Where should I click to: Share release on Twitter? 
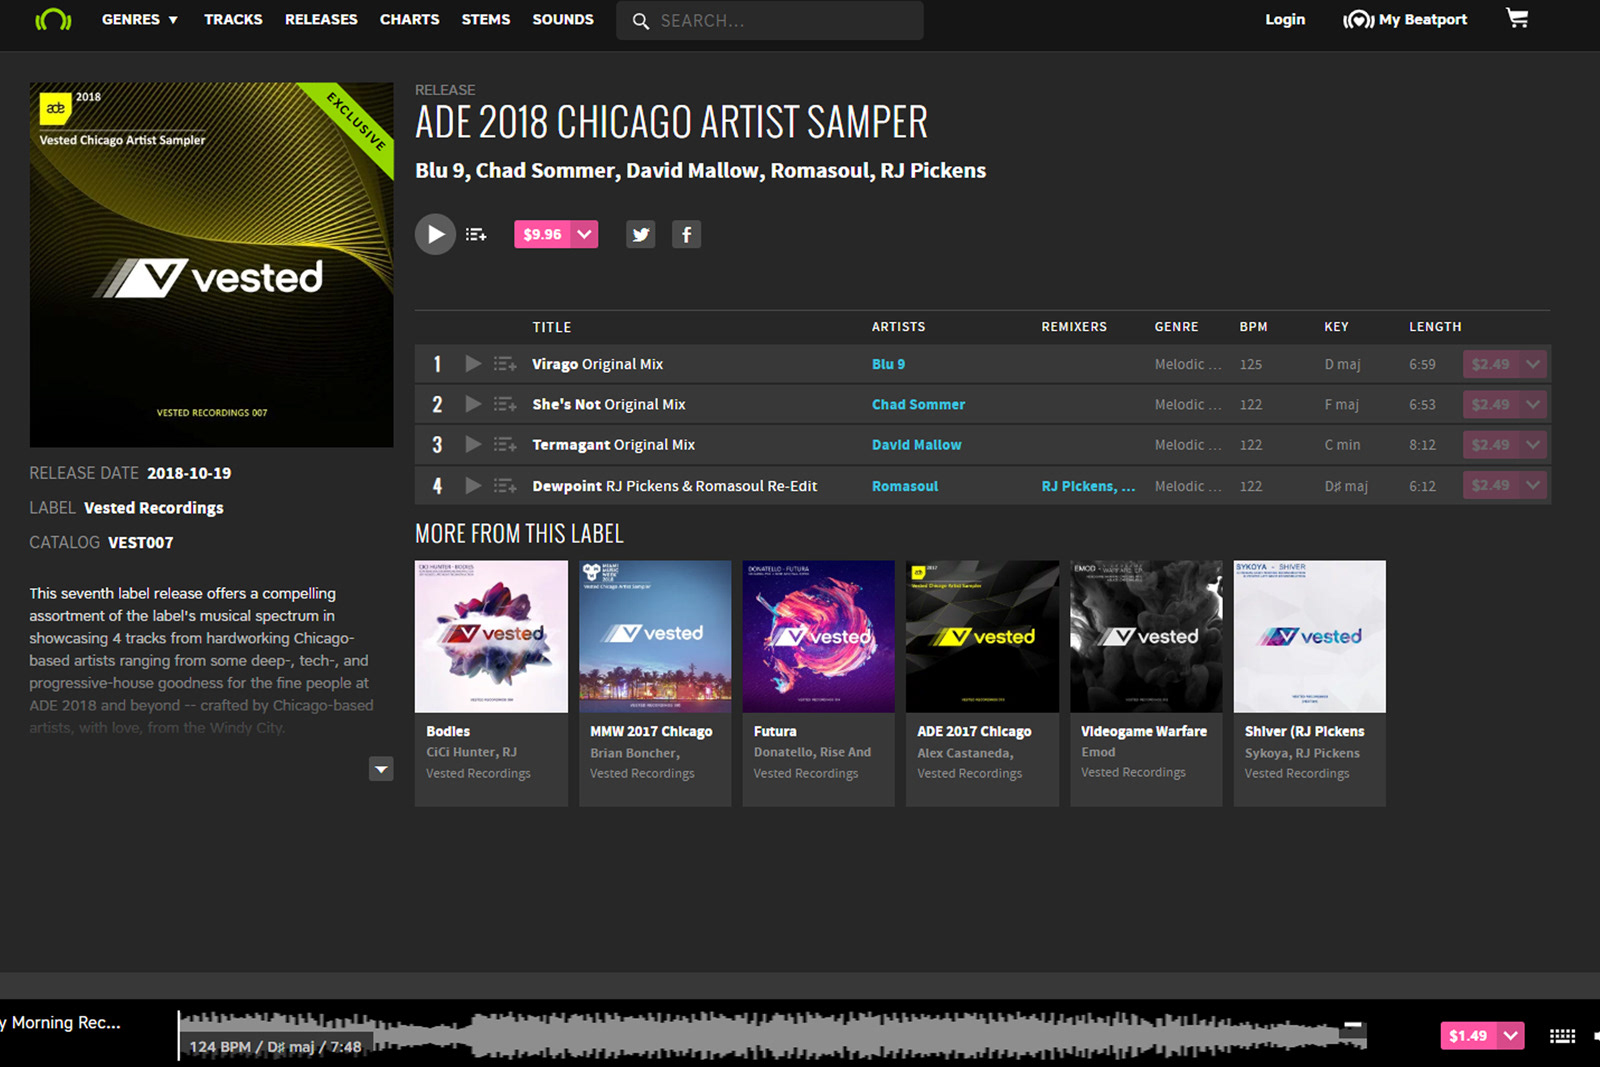tap(641, 235)
